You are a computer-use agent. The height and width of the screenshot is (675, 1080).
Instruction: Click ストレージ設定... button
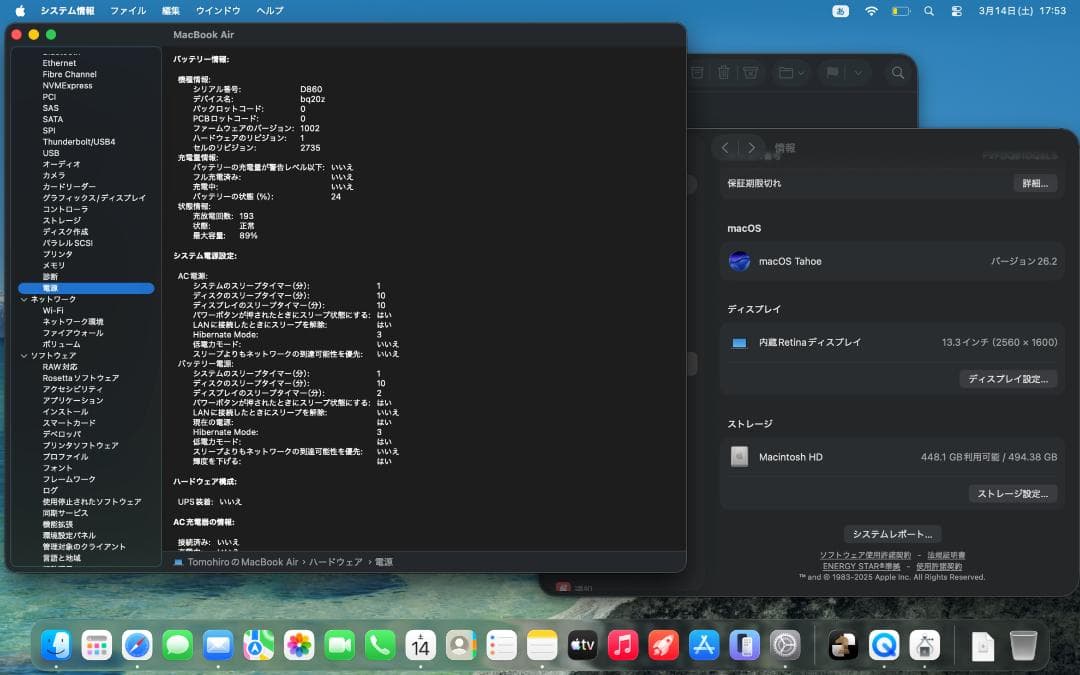1013,493
